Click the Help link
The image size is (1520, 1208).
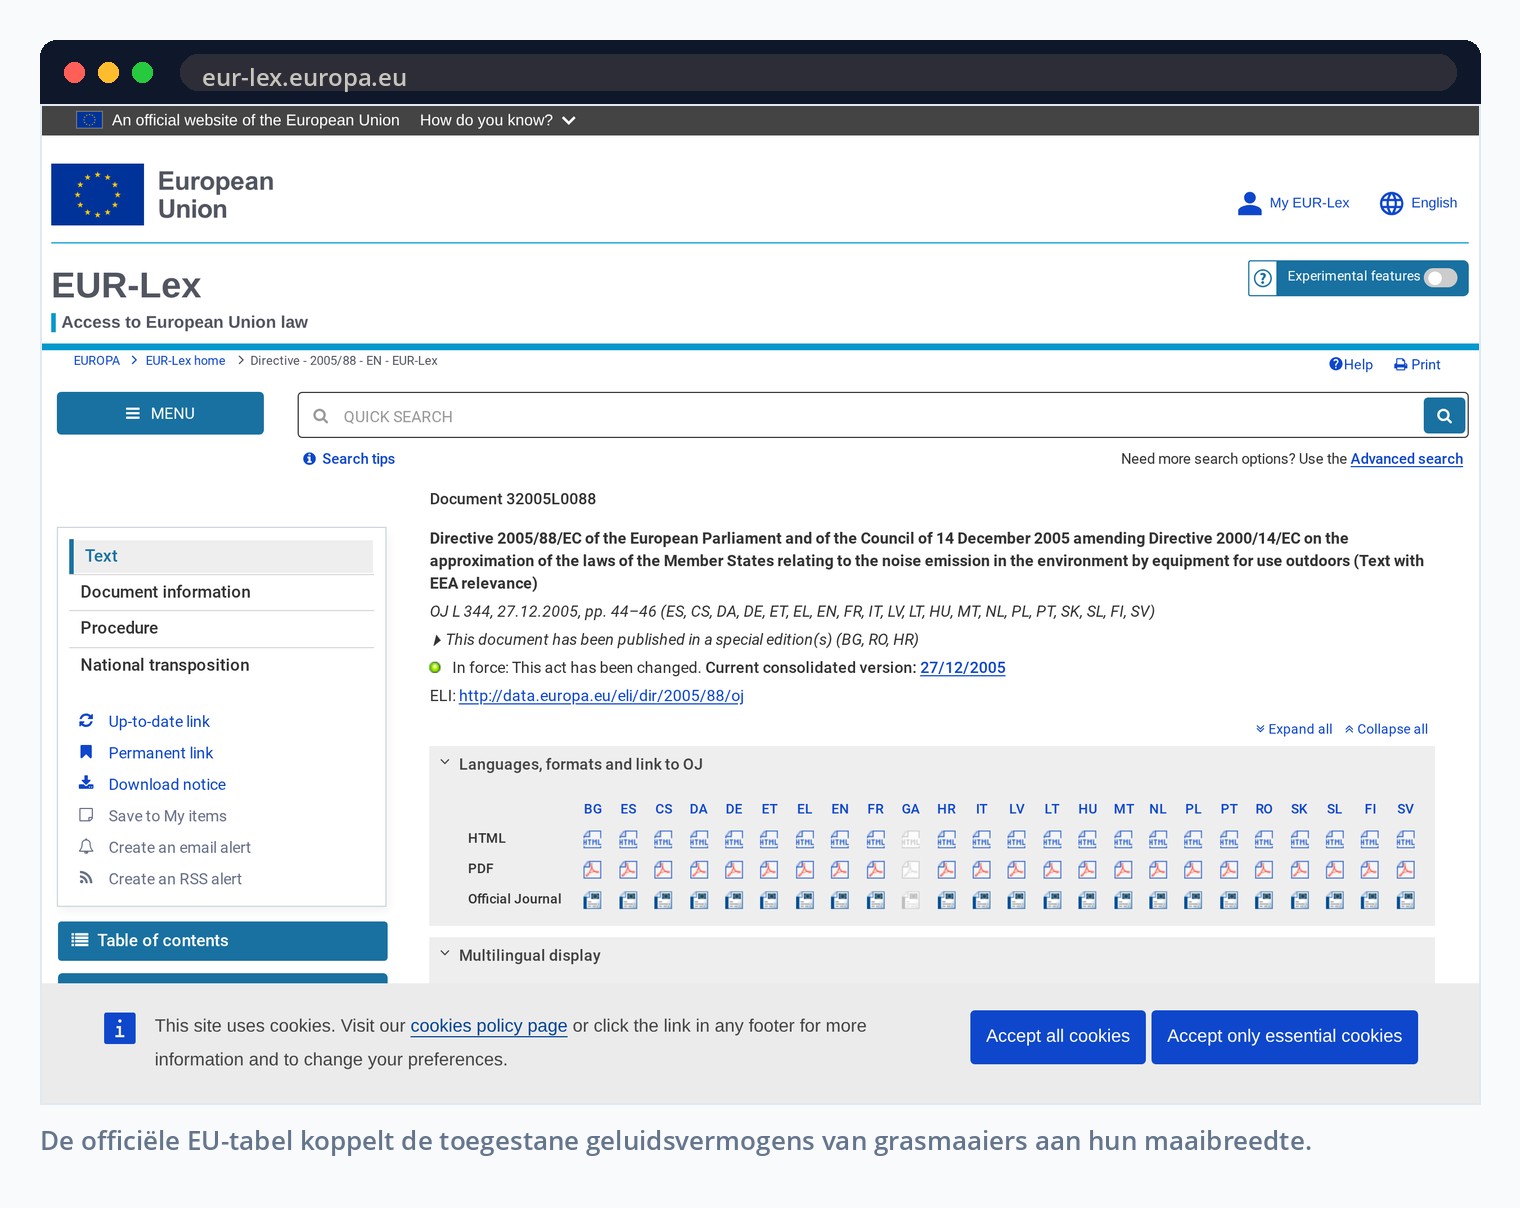coord(1350,365)
